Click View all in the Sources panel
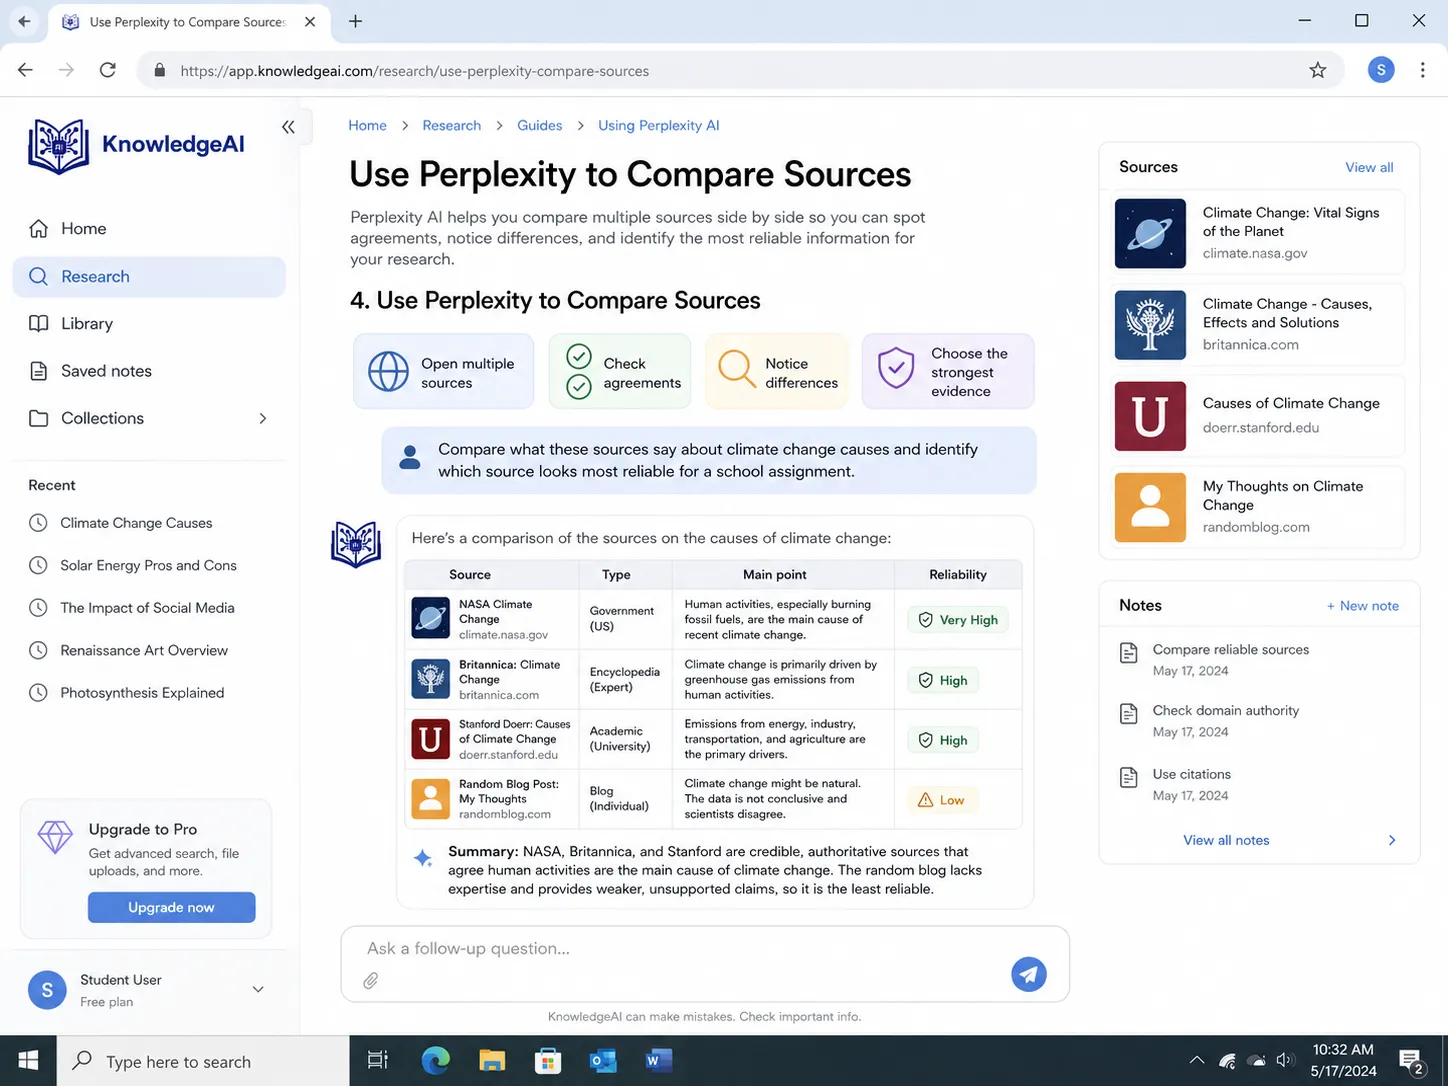 (1369, 167)
